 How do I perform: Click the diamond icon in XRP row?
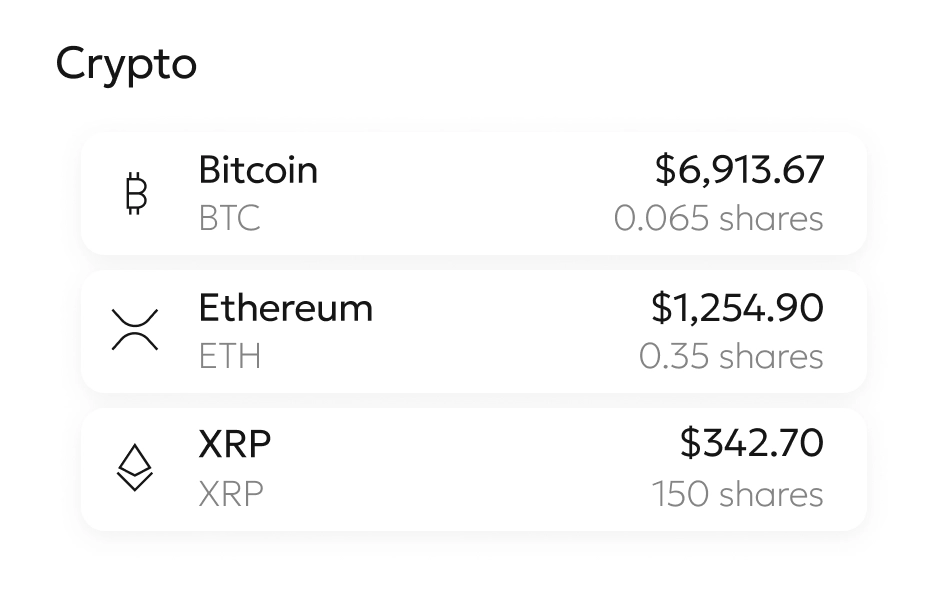[x=135, y=468]
